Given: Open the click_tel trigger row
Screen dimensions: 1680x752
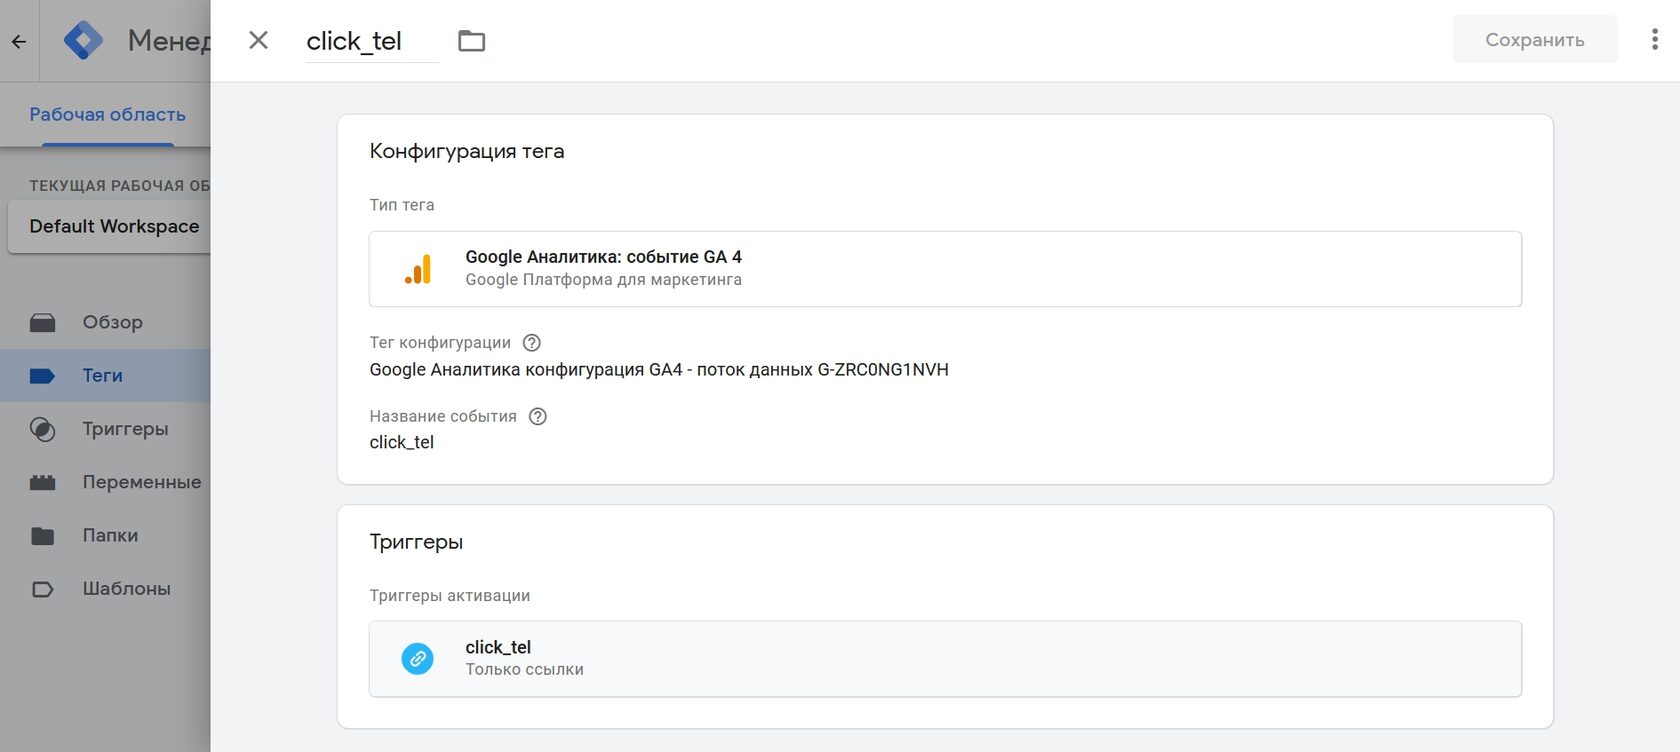Looking at the screenshot, I should pos(945,659).
